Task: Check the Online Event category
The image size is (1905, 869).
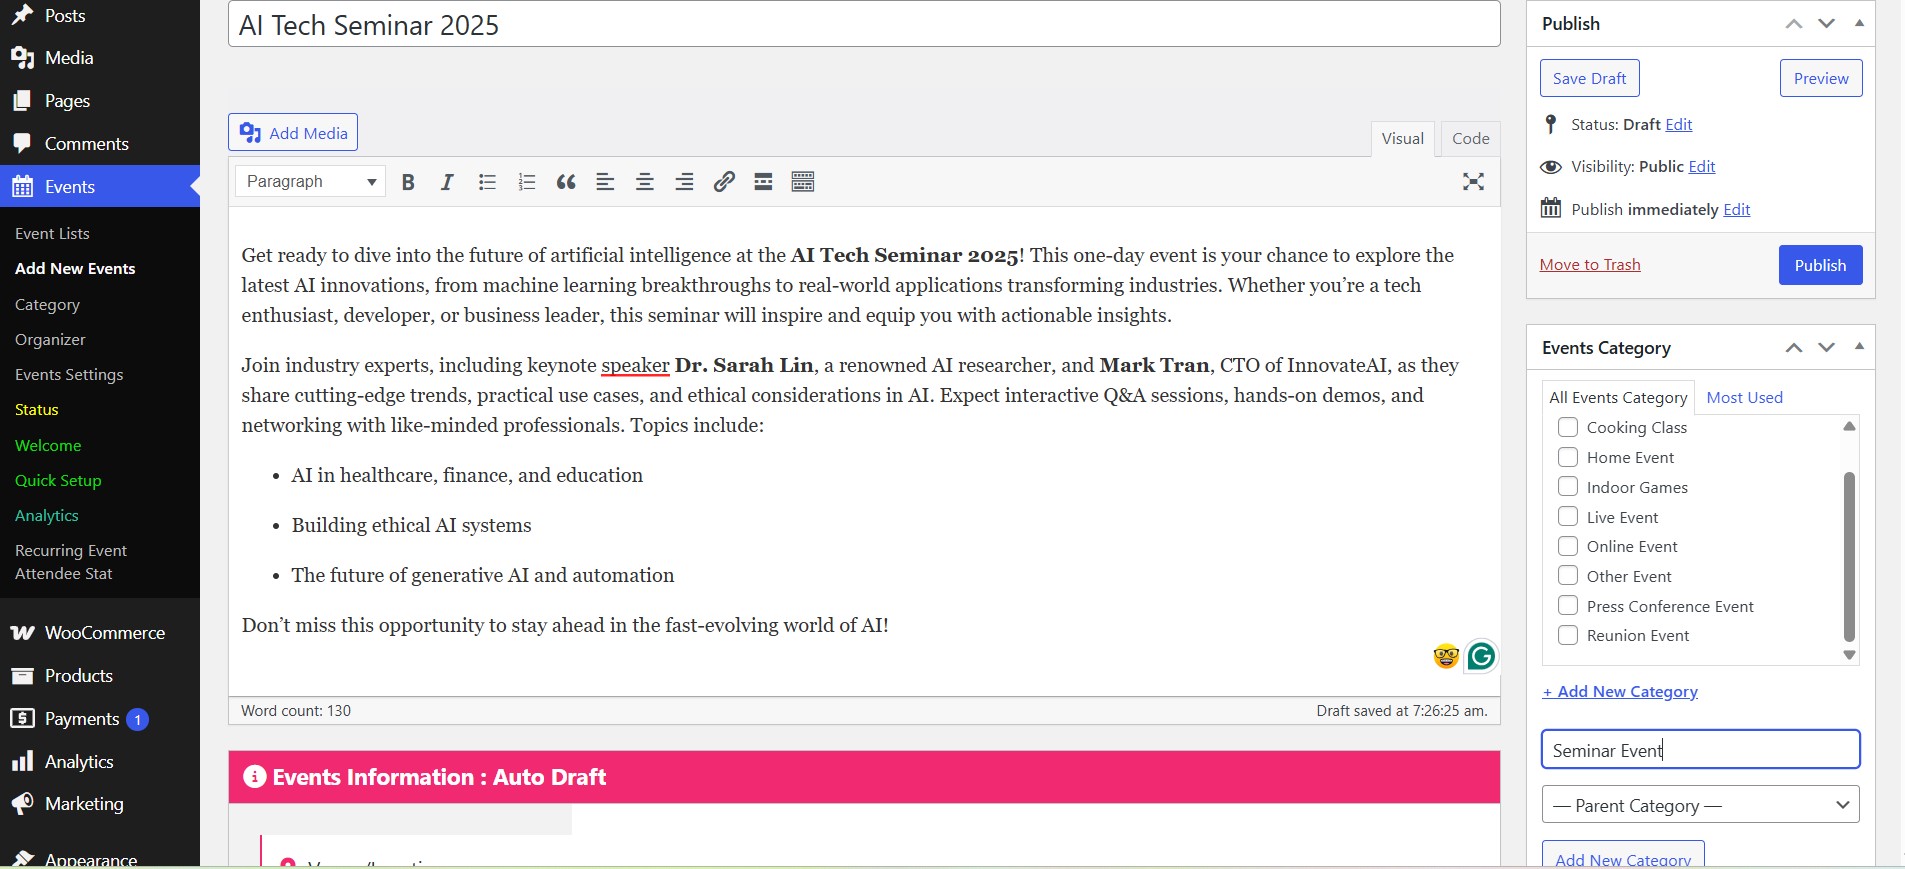Action: pos(1568,546)
